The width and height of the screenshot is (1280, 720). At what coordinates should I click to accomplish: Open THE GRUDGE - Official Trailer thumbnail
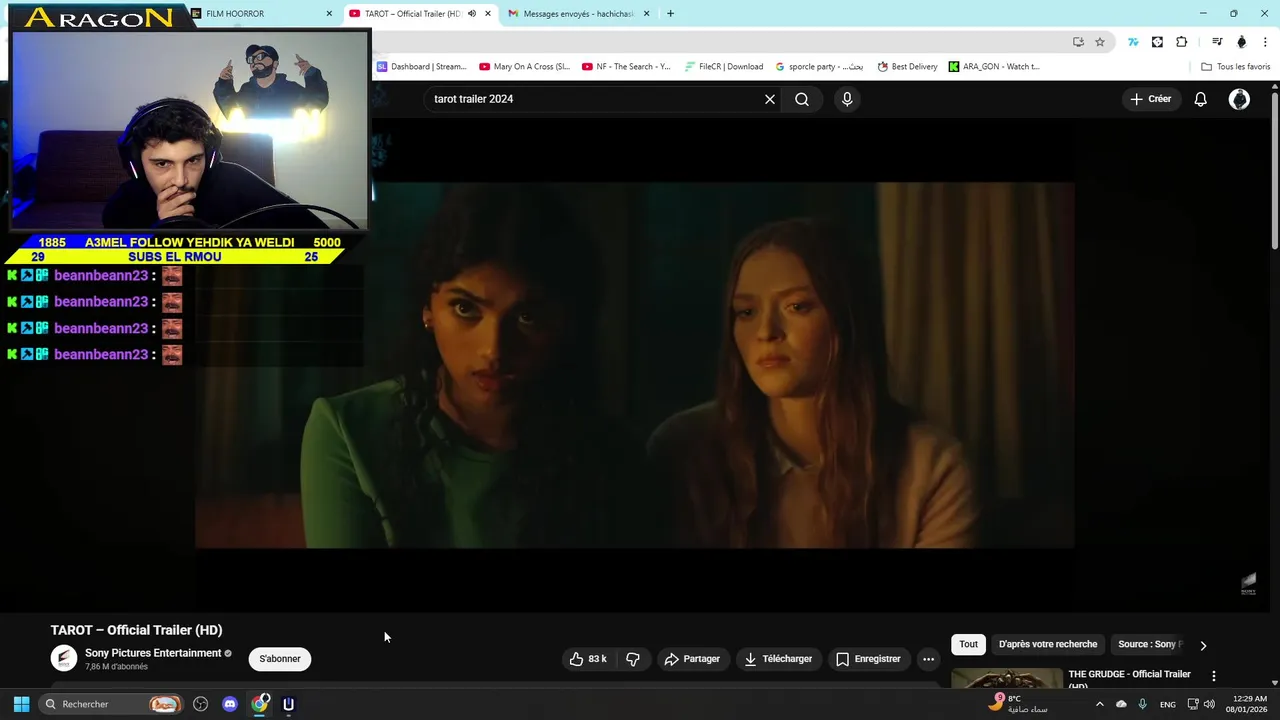(x=1007, y=679)
